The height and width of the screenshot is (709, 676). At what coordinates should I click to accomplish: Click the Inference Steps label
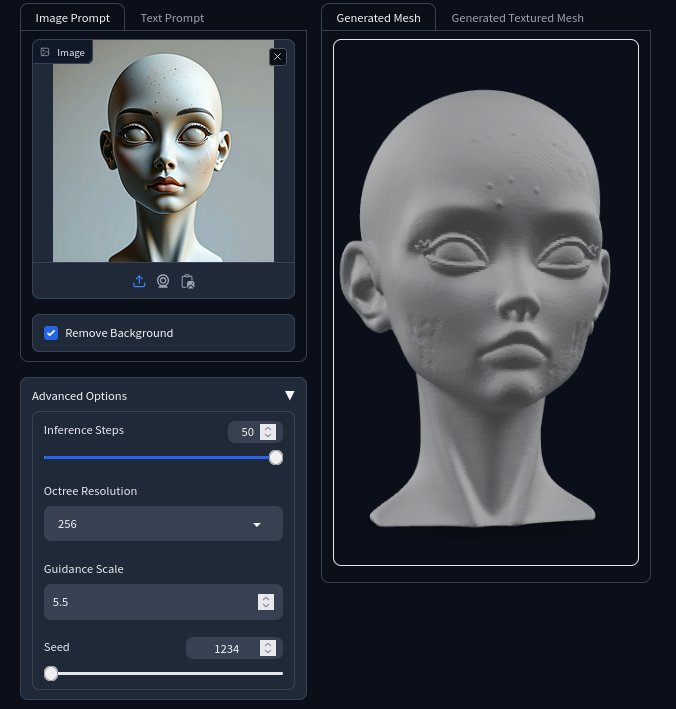point(84,430)
